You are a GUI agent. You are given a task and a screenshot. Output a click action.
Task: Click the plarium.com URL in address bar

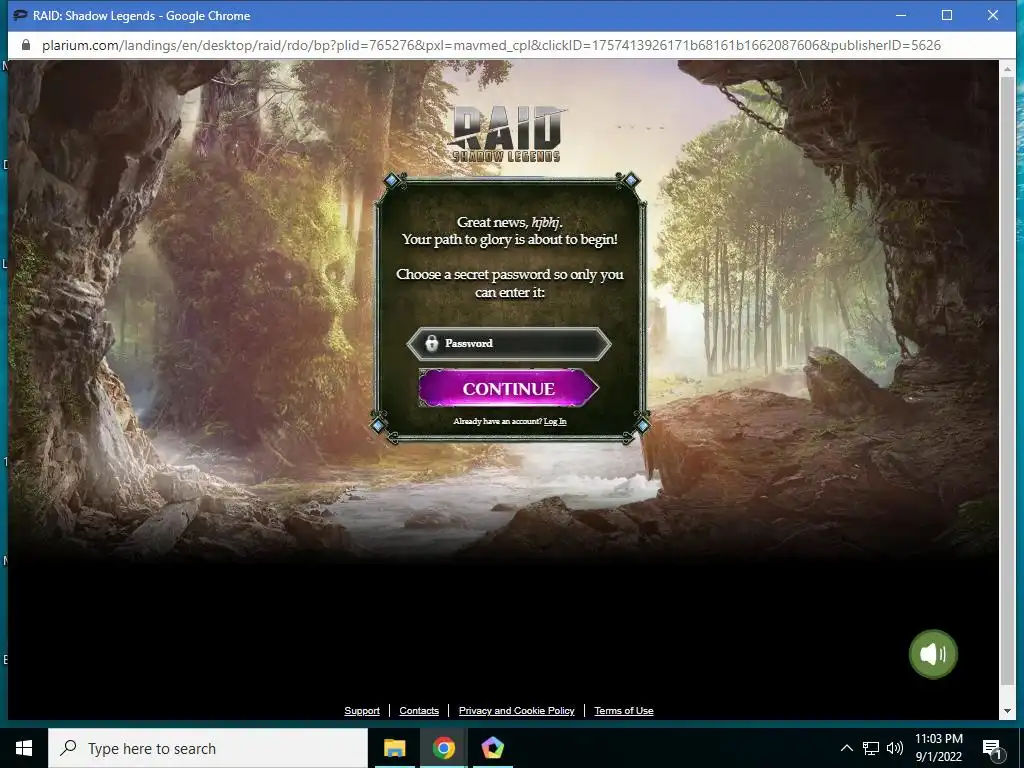click(491, 45)
